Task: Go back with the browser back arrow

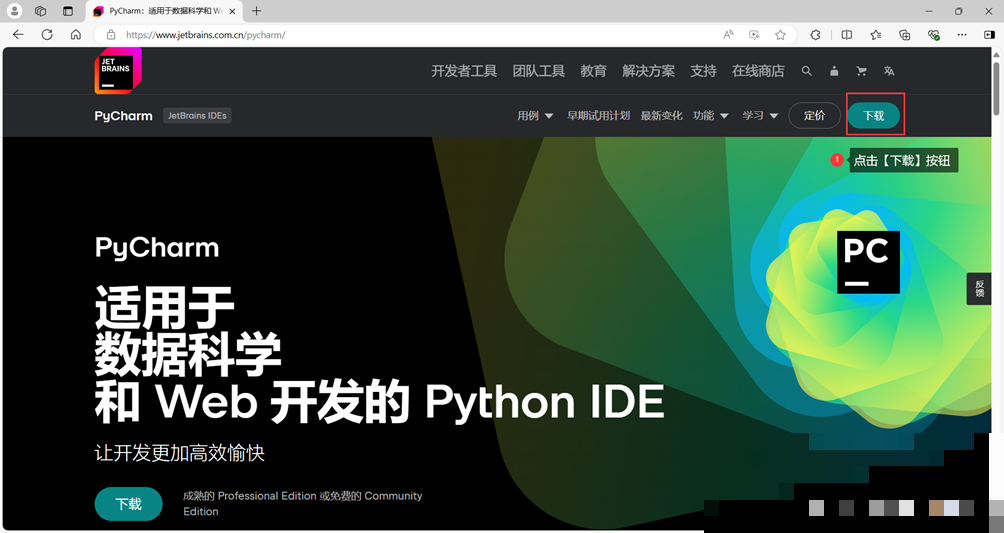Action: [18, 35]
